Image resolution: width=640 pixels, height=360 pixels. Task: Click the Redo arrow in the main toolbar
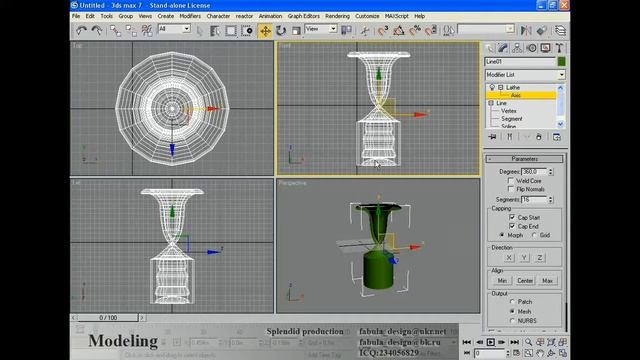(x=97, y=31)
